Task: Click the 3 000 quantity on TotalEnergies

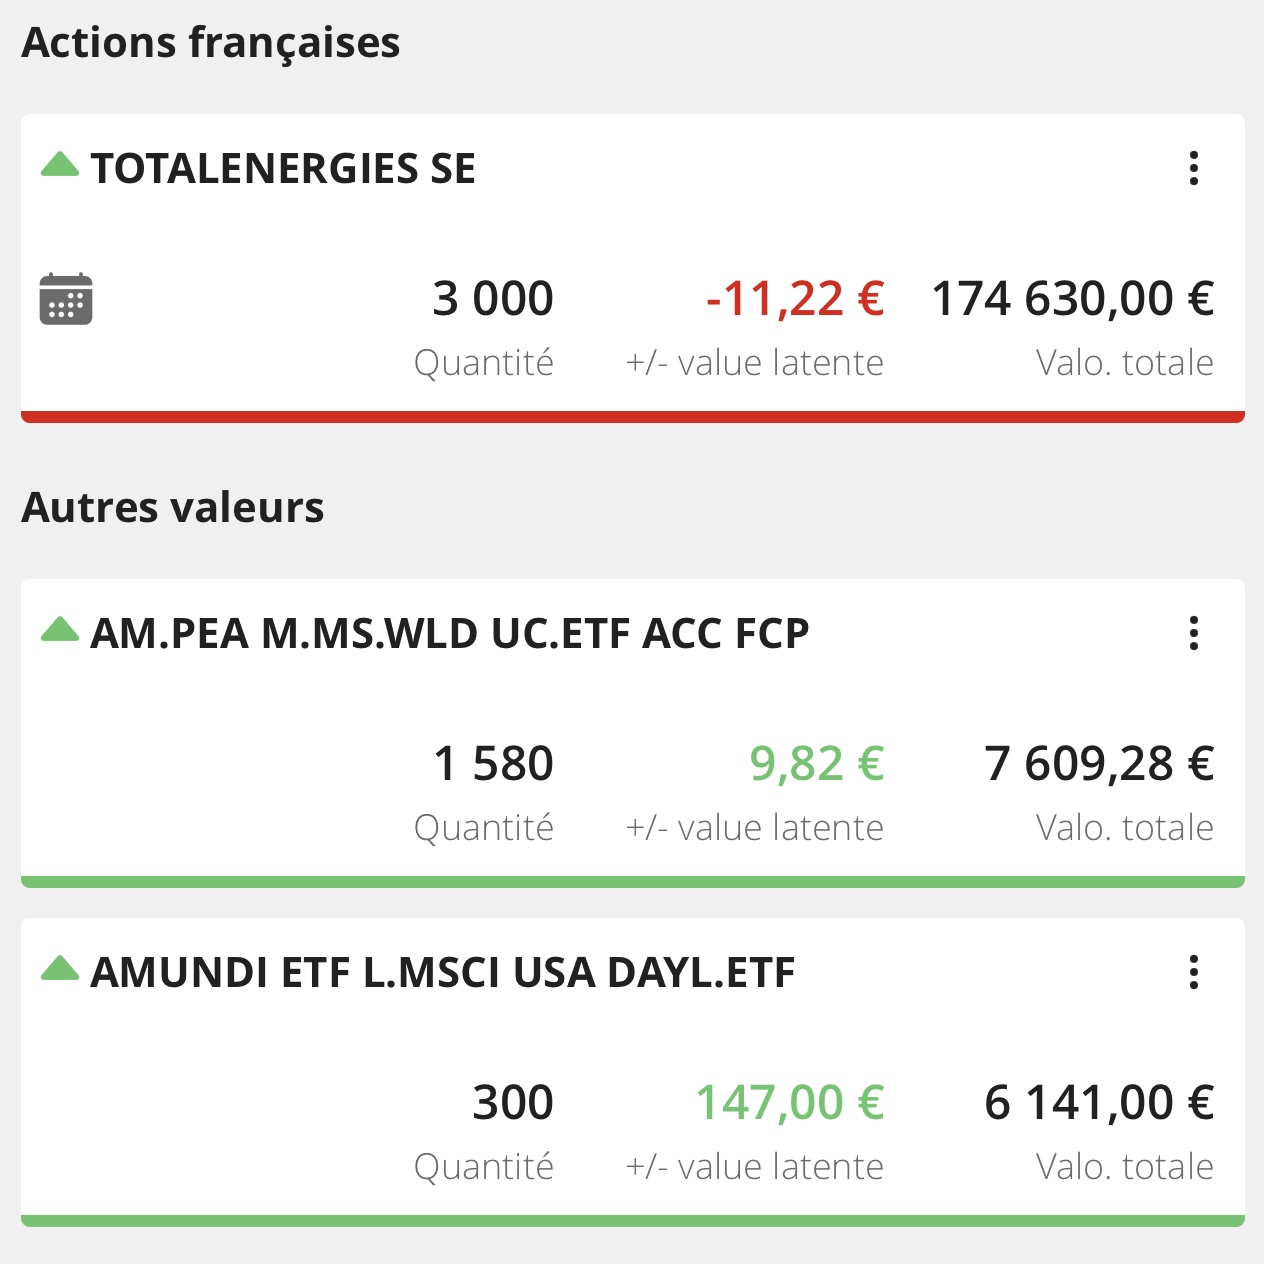Action: click(493, 299)
